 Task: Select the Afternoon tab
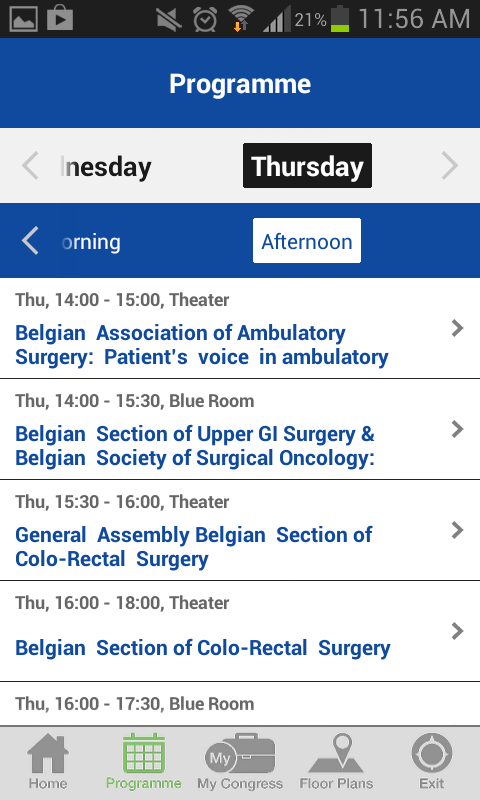click(x=307, y=241)
